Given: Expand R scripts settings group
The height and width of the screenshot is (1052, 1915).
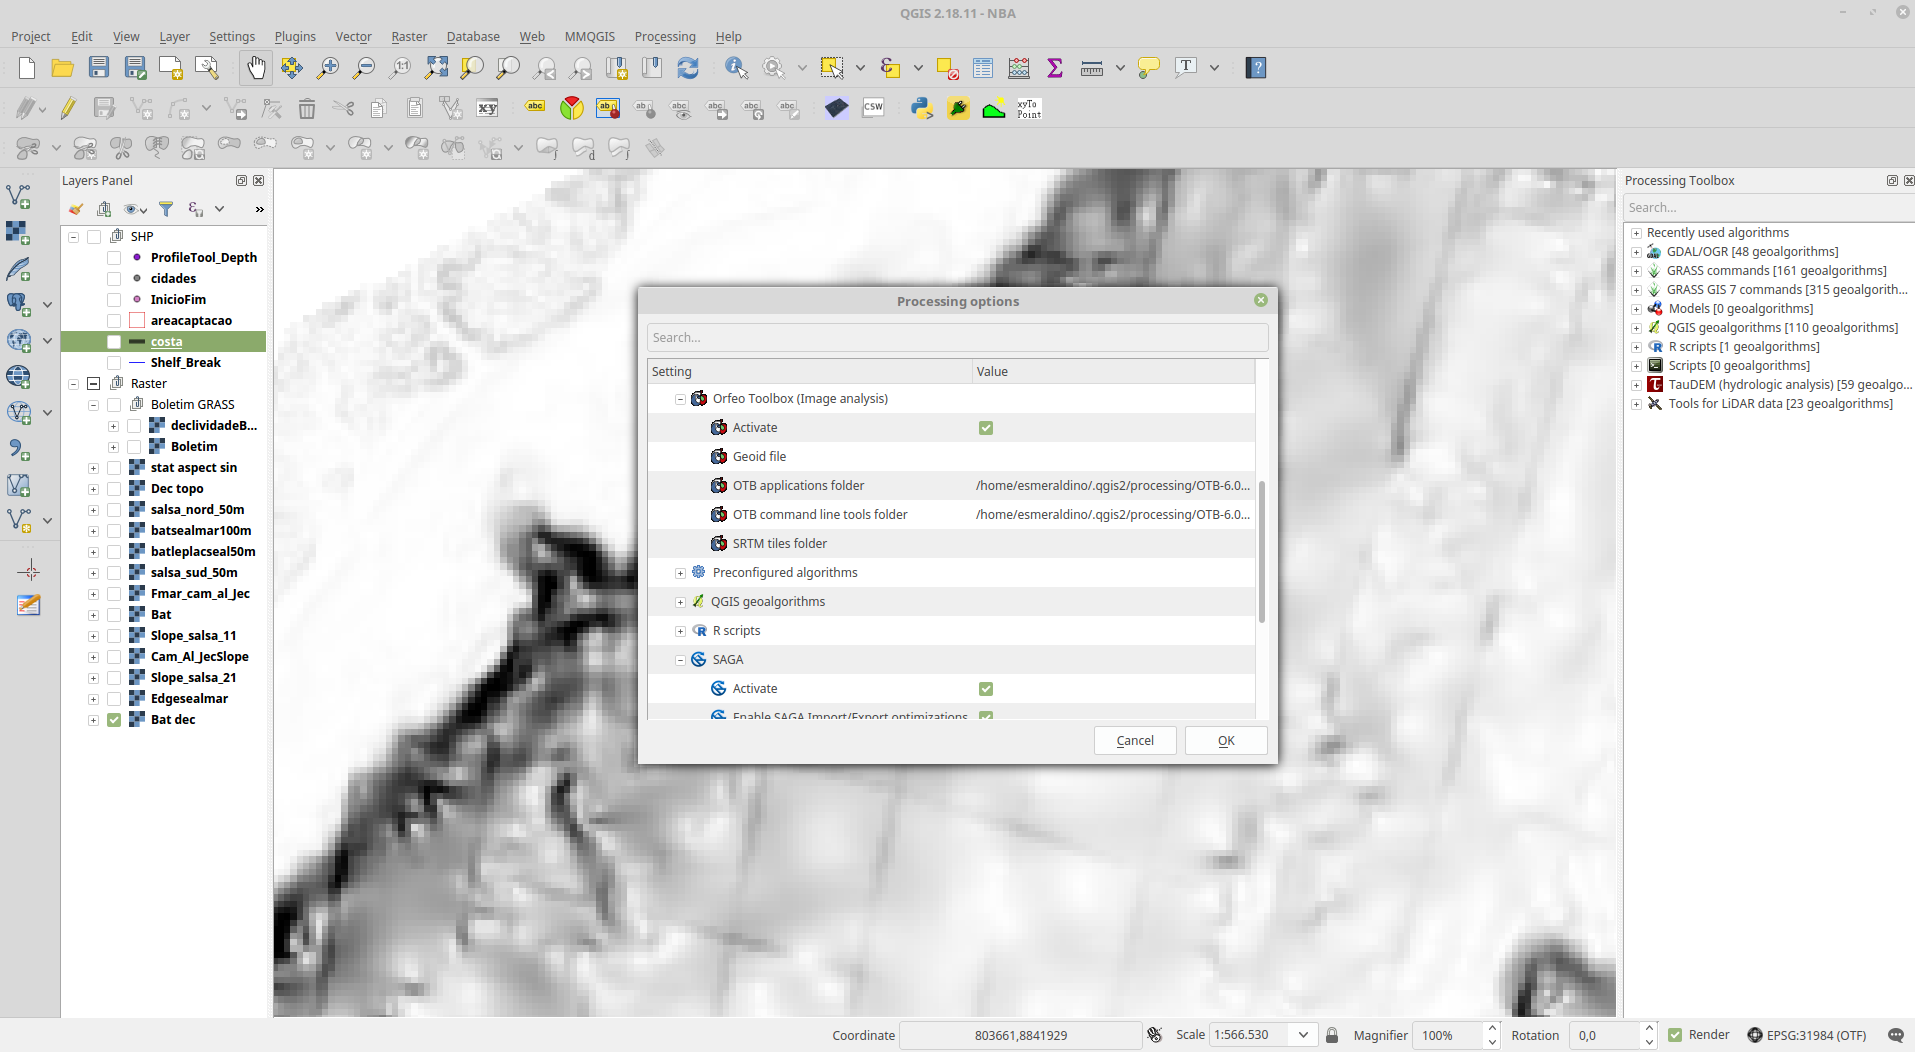Looking at the screenshot, I should click(680, 631).
